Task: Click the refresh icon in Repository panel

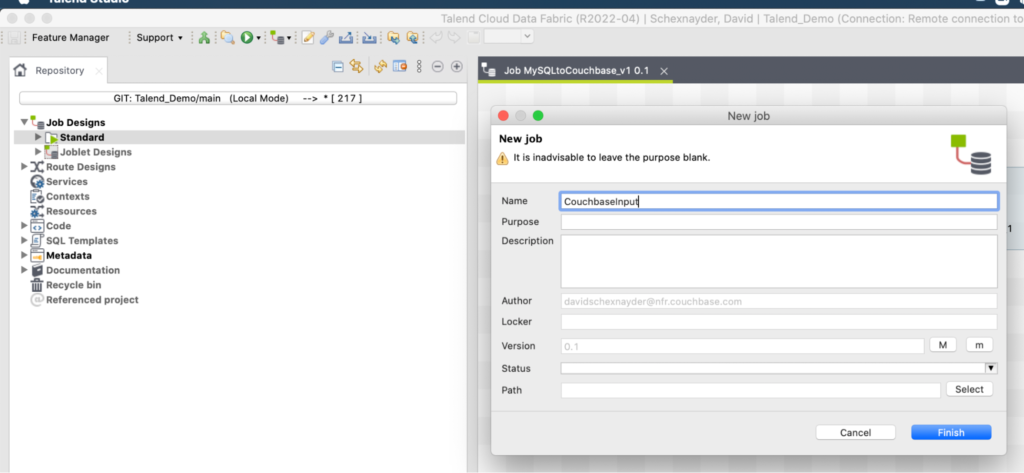Action: [381, 66]
